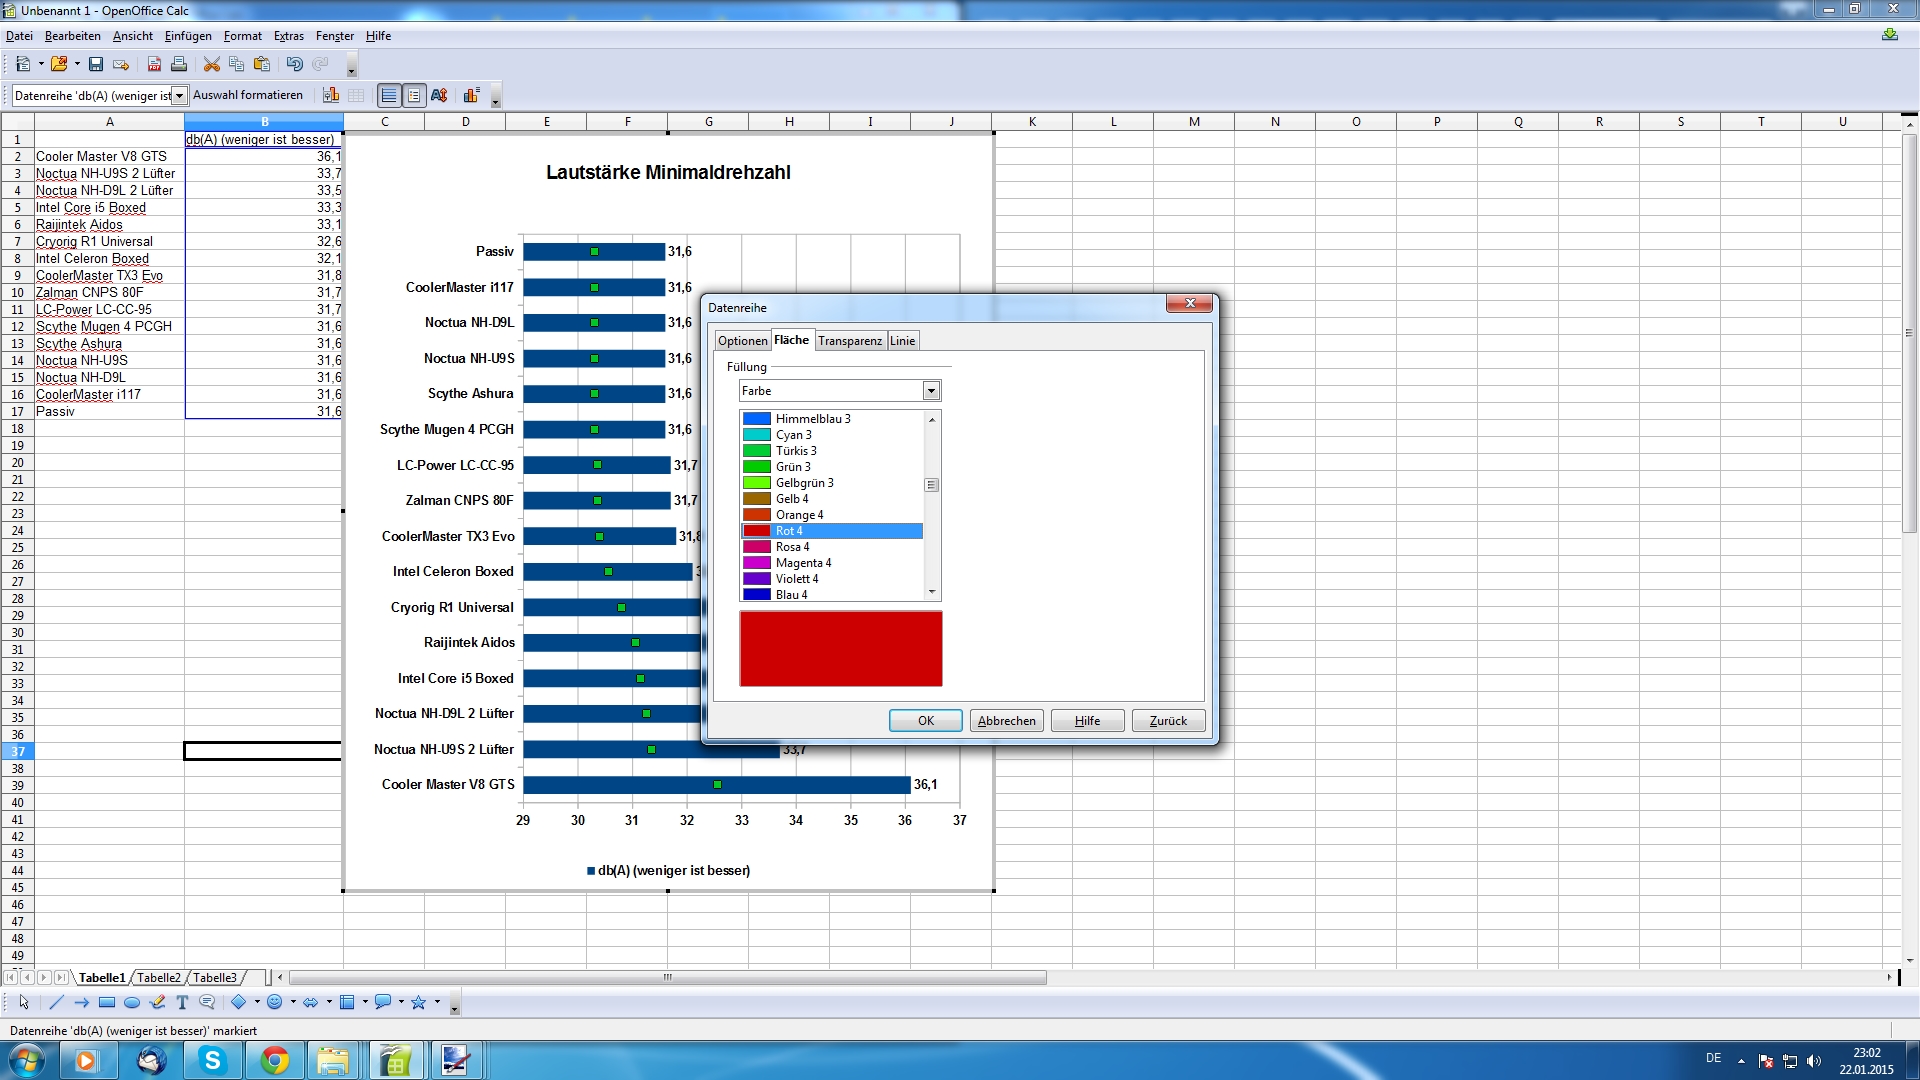The image size is (1920, 1080).
Task: Select the Line drawing tool
Action: click(57, 1002)
